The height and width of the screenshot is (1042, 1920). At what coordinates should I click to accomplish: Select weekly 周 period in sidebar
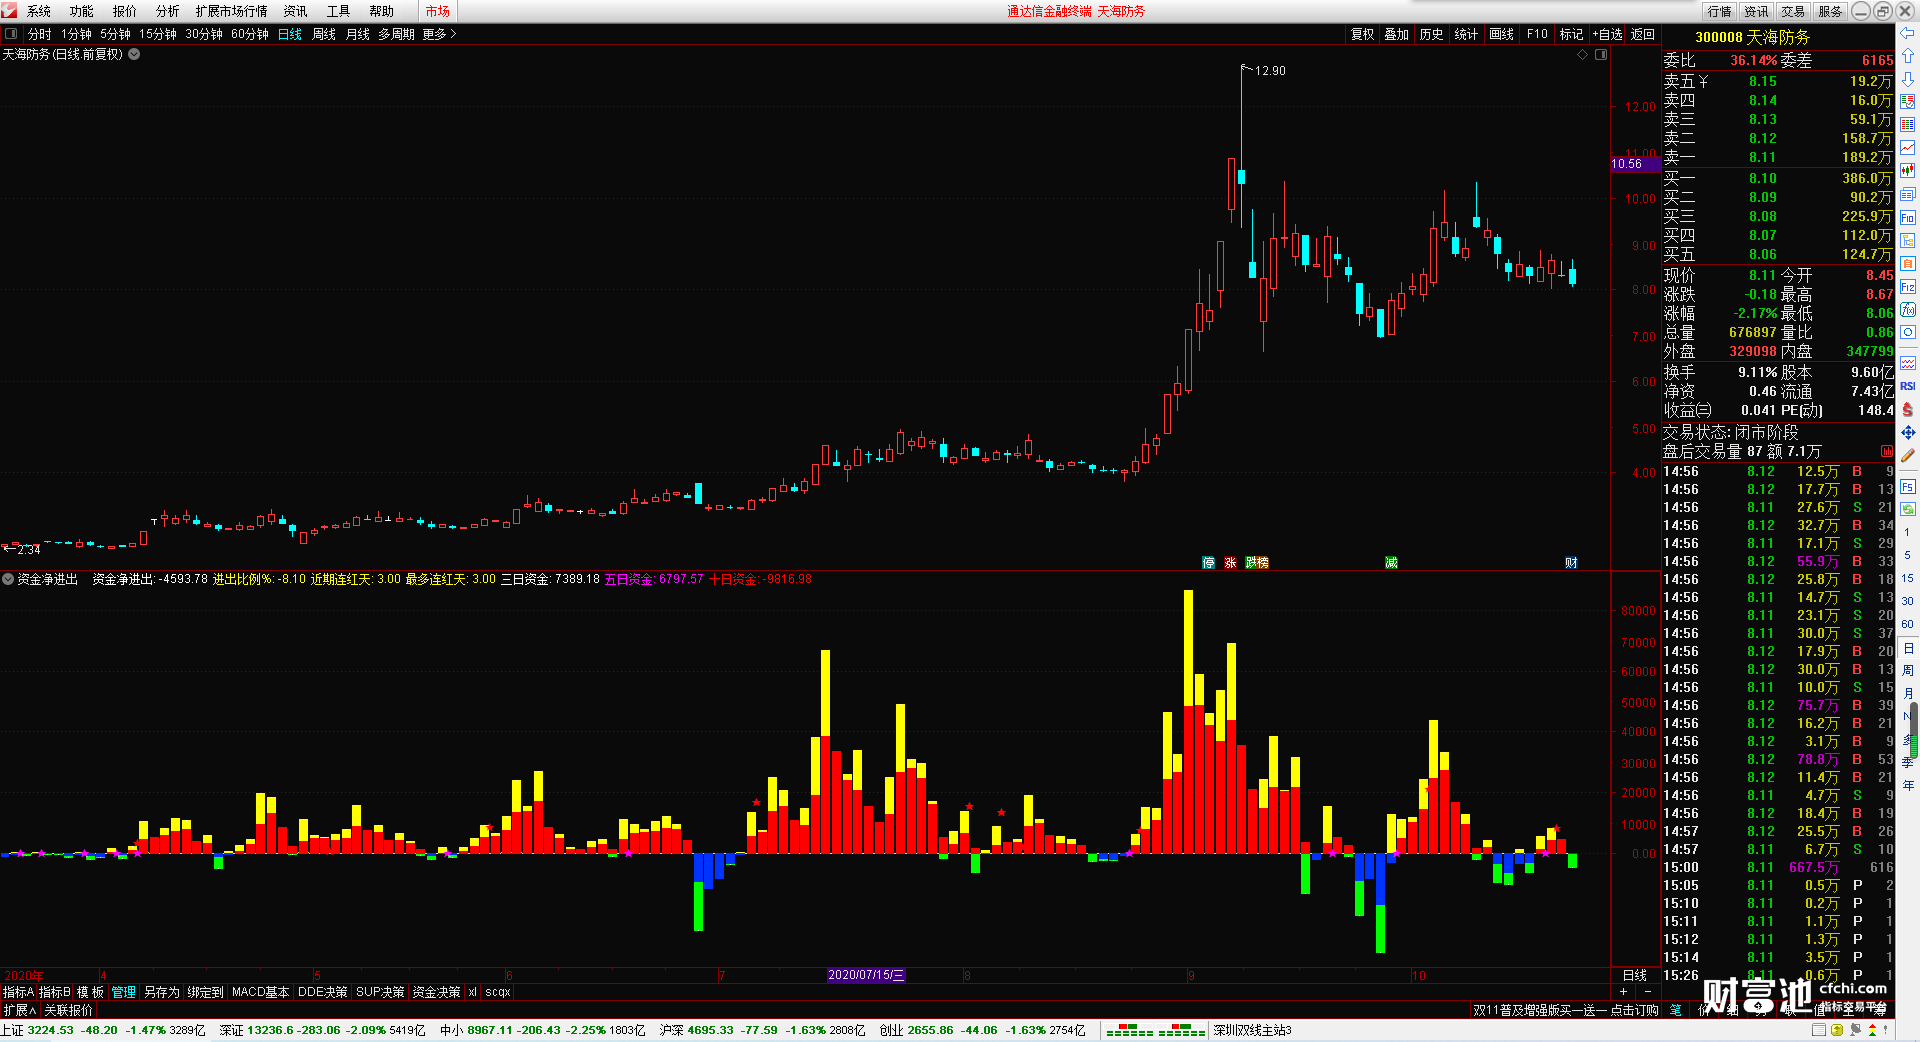click(1908, 670)
